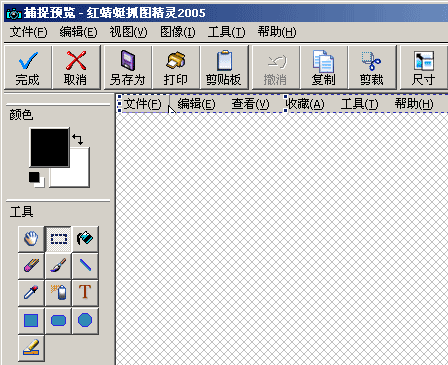Reset to default black and white colors
448x365 pixels.
coord(36,179)
